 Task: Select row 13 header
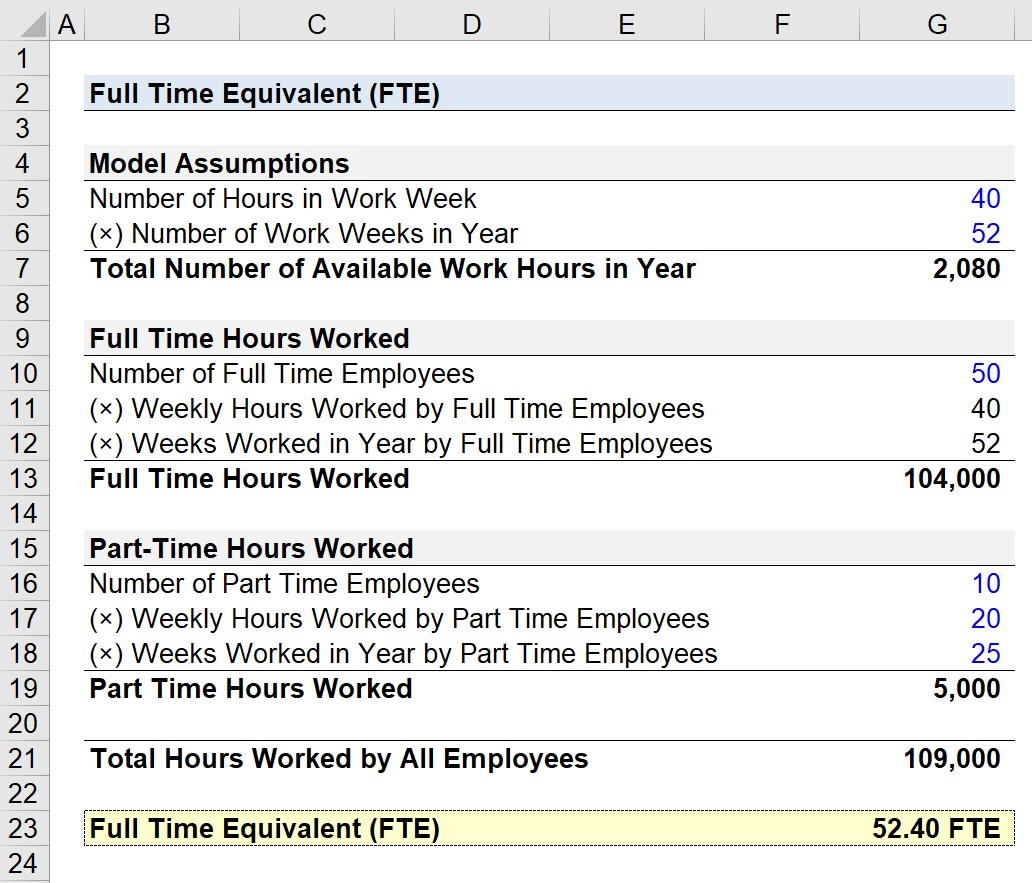coord(24,478)
